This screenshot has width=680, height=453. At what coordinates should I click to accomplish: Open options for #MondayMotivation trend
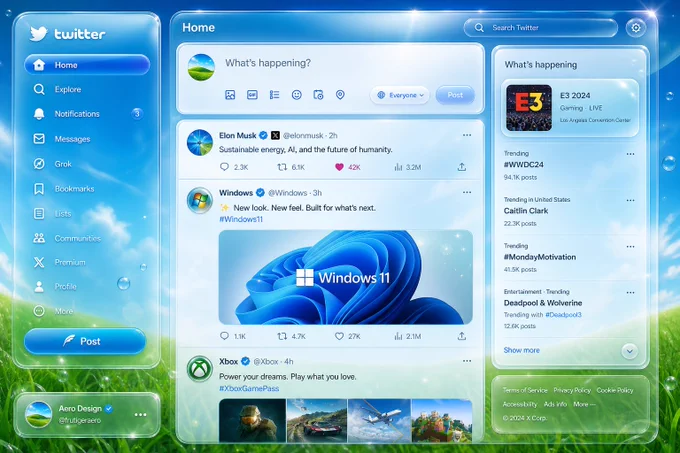[630, 247]
